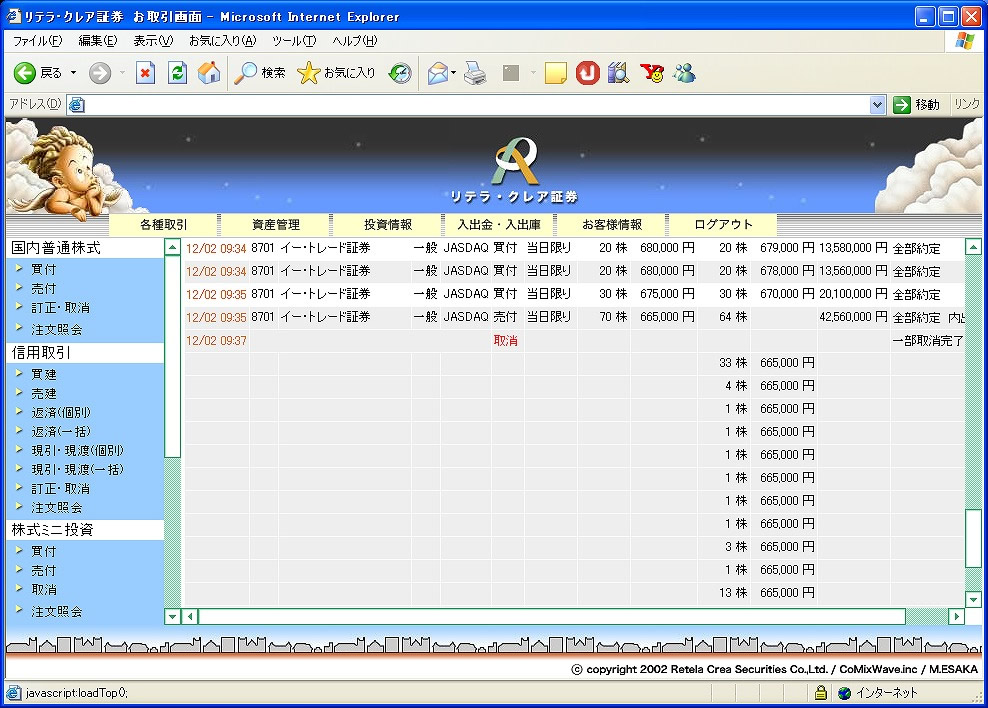Click the ログアウト tab
Image resolution: width=988 pixels, height=708 pixels.
coord(723,225)
